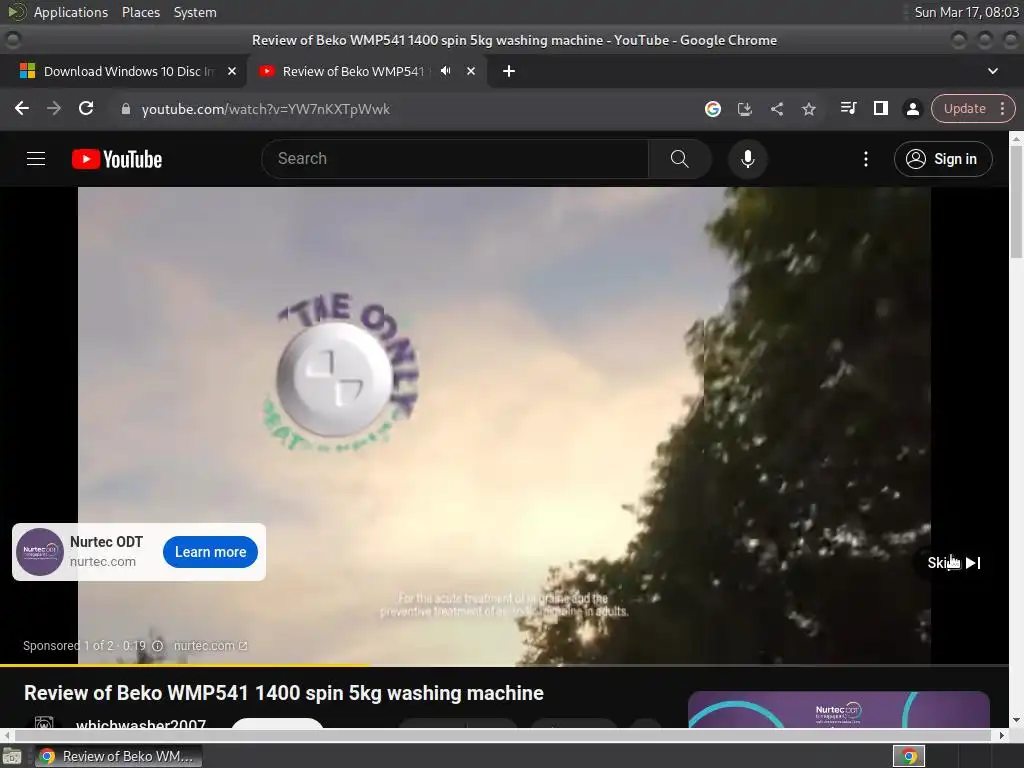Visit nurtec.com link beside Sponsored
Image resolution: width=1024 pixels, height=768 pixels.
pyautogui.click(x=210, y=646)
